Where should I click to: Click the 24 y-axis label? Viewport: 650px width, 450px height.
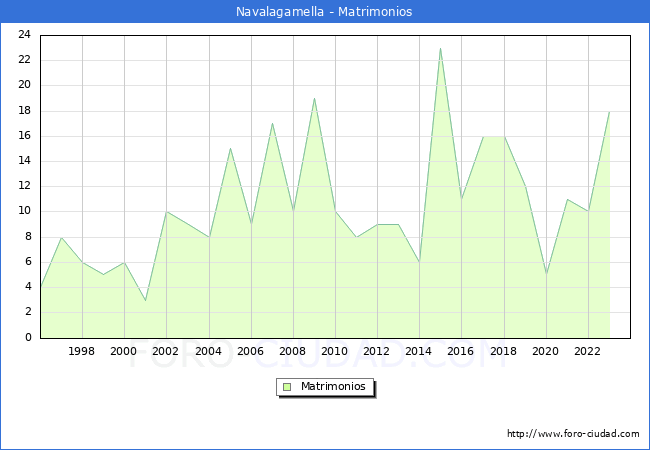[24, 35]
